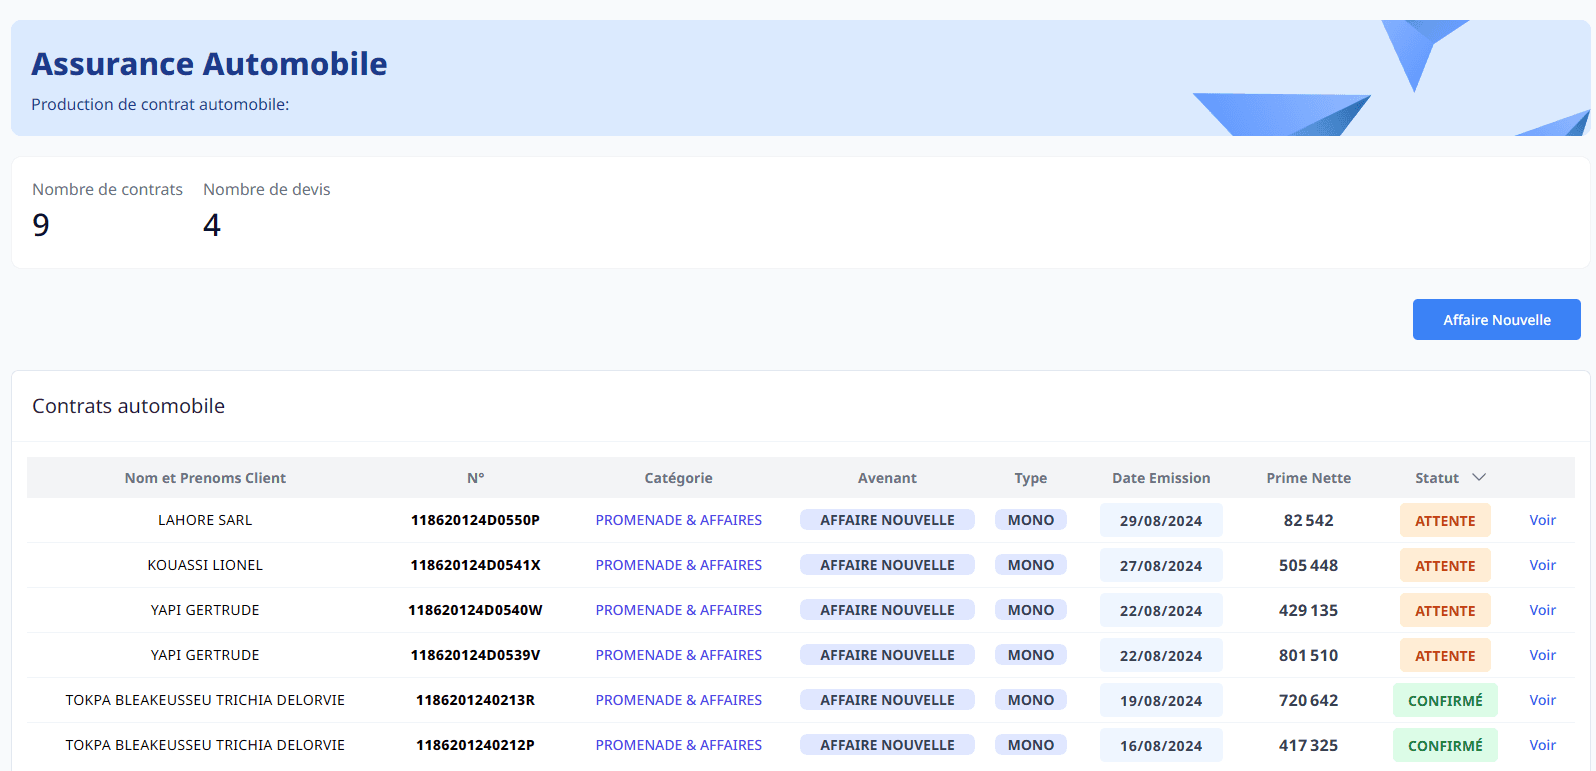Viewport: 1596px width, 771px height.
Task: Click AFFAIRE NOUVELLE badge dated 16/08/2024
Action: (887, 745)
